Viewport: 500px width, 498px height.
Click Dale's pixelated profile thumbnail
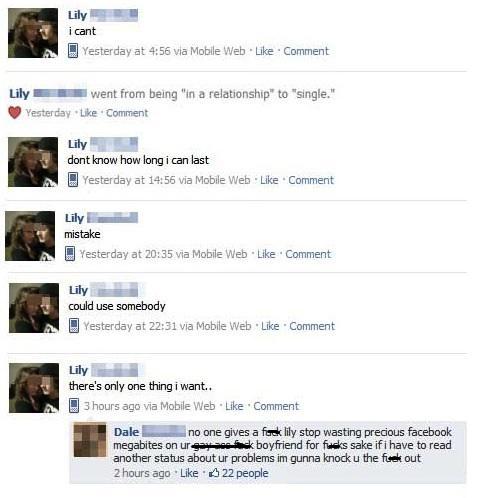tap(90, 440)
